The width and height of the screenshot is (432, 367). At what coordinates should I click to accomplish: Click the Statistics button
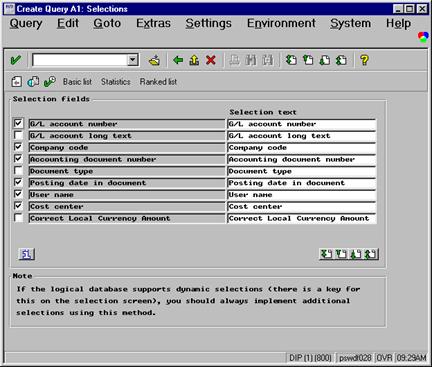[x=116, y=82]
